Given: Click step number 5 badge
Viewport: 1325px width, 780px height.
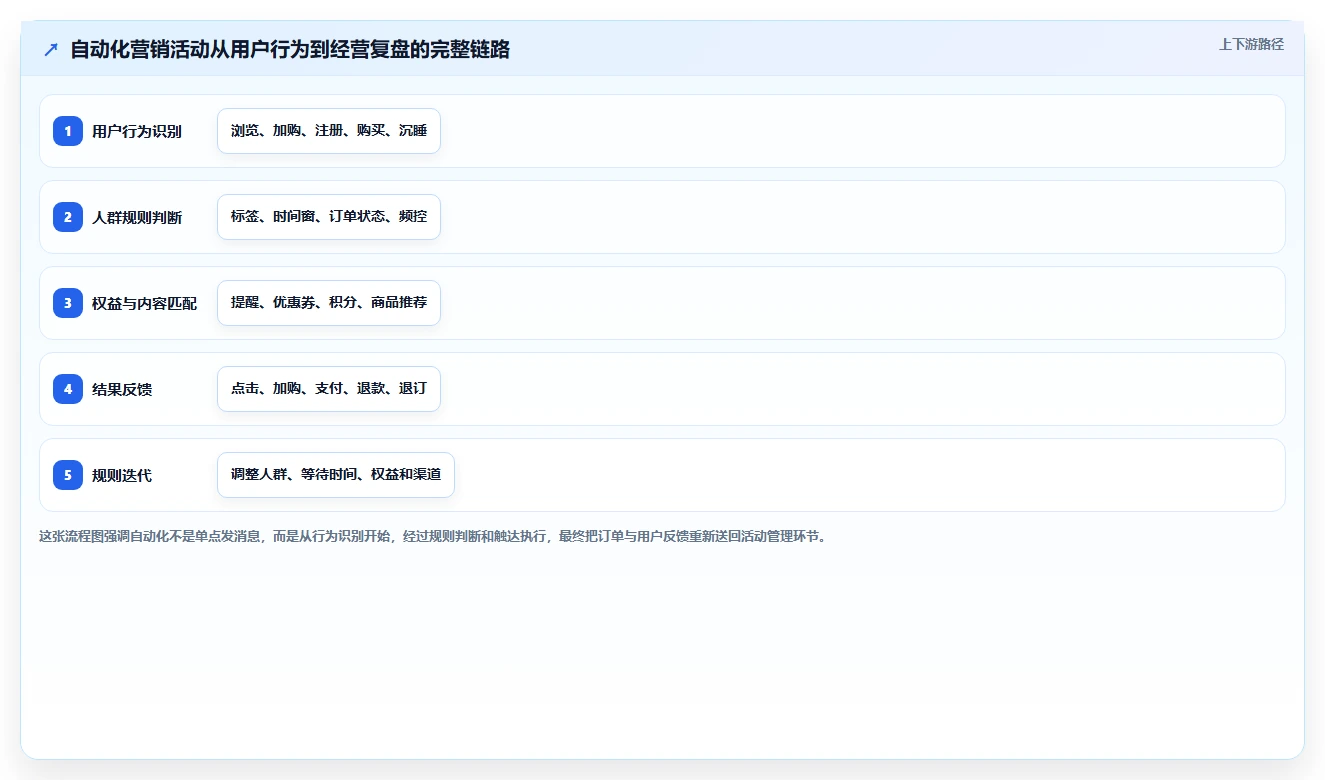Looking at the screenshot, I should (x=68, y=475).
